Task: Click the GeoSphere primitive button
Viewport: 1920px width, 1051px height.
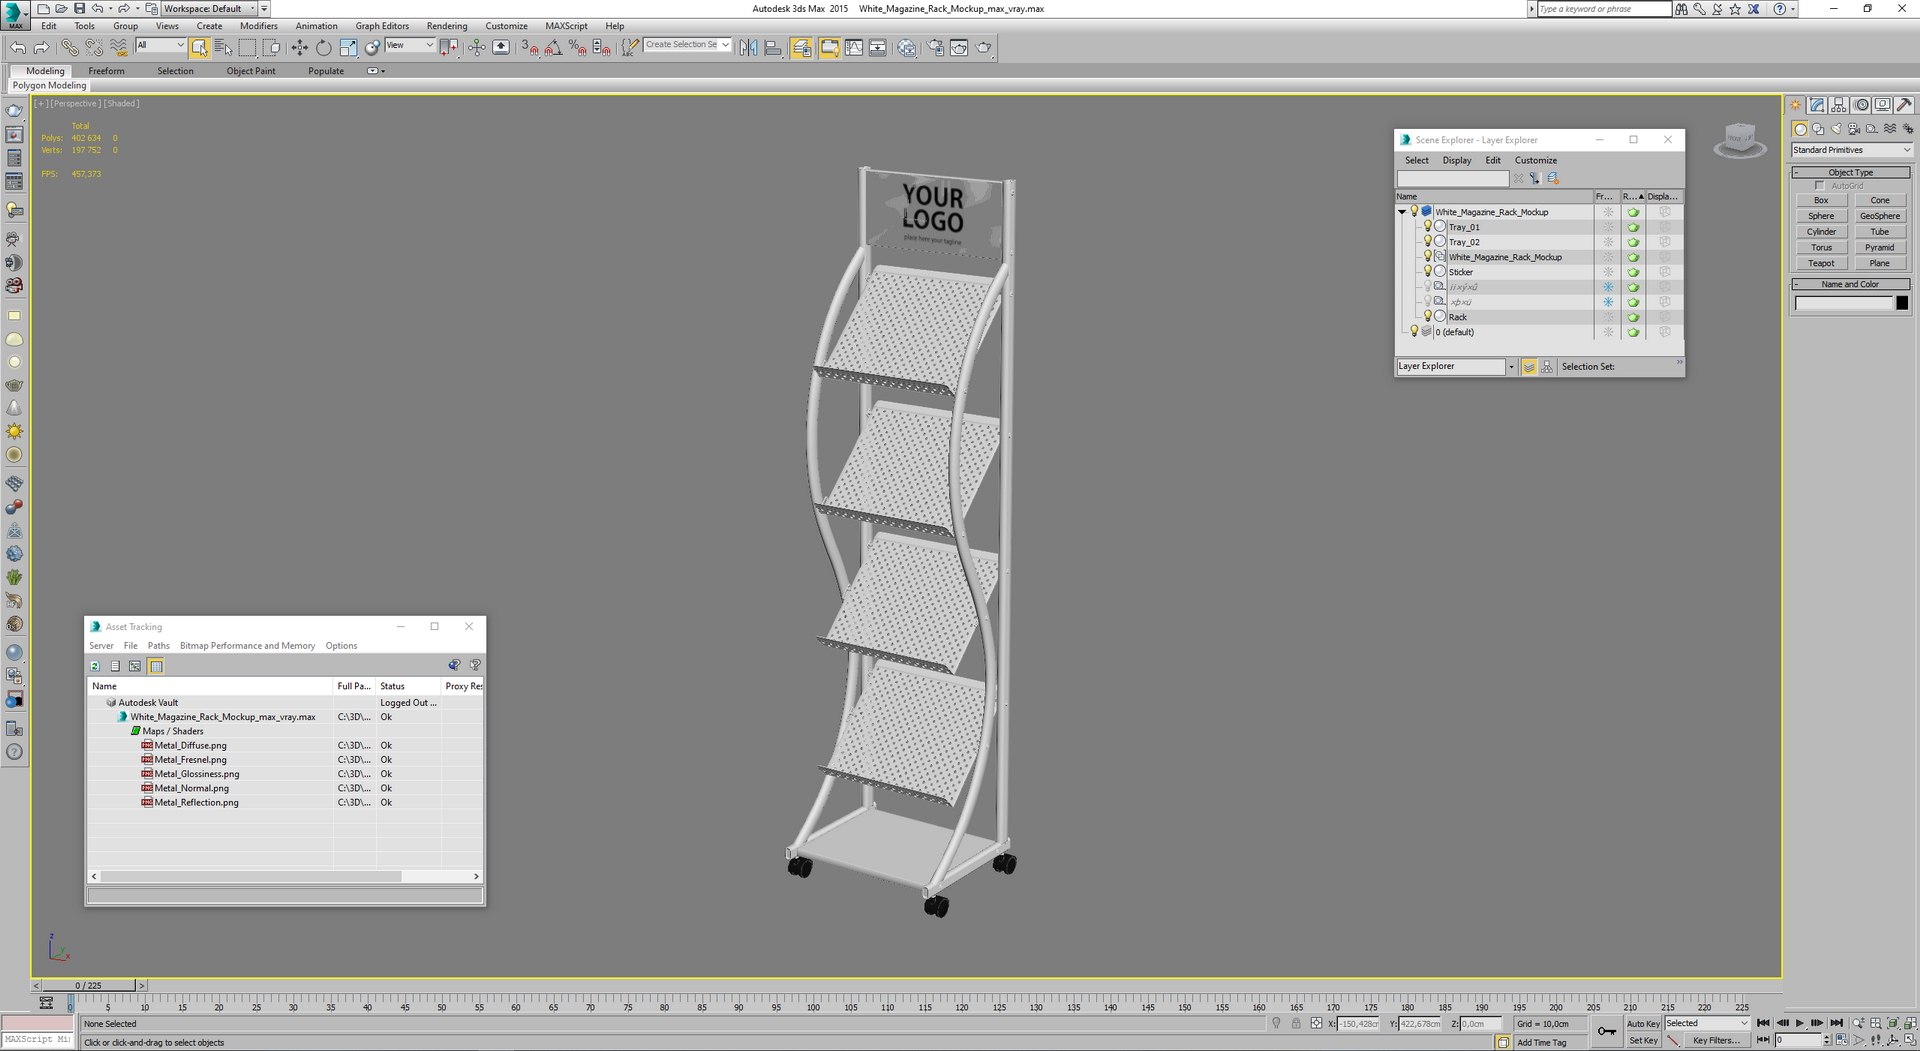Action: [1880, 216]
